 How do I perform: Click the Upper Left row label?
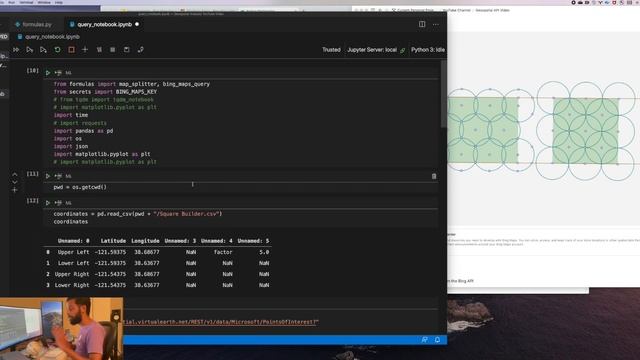point(73,252)
